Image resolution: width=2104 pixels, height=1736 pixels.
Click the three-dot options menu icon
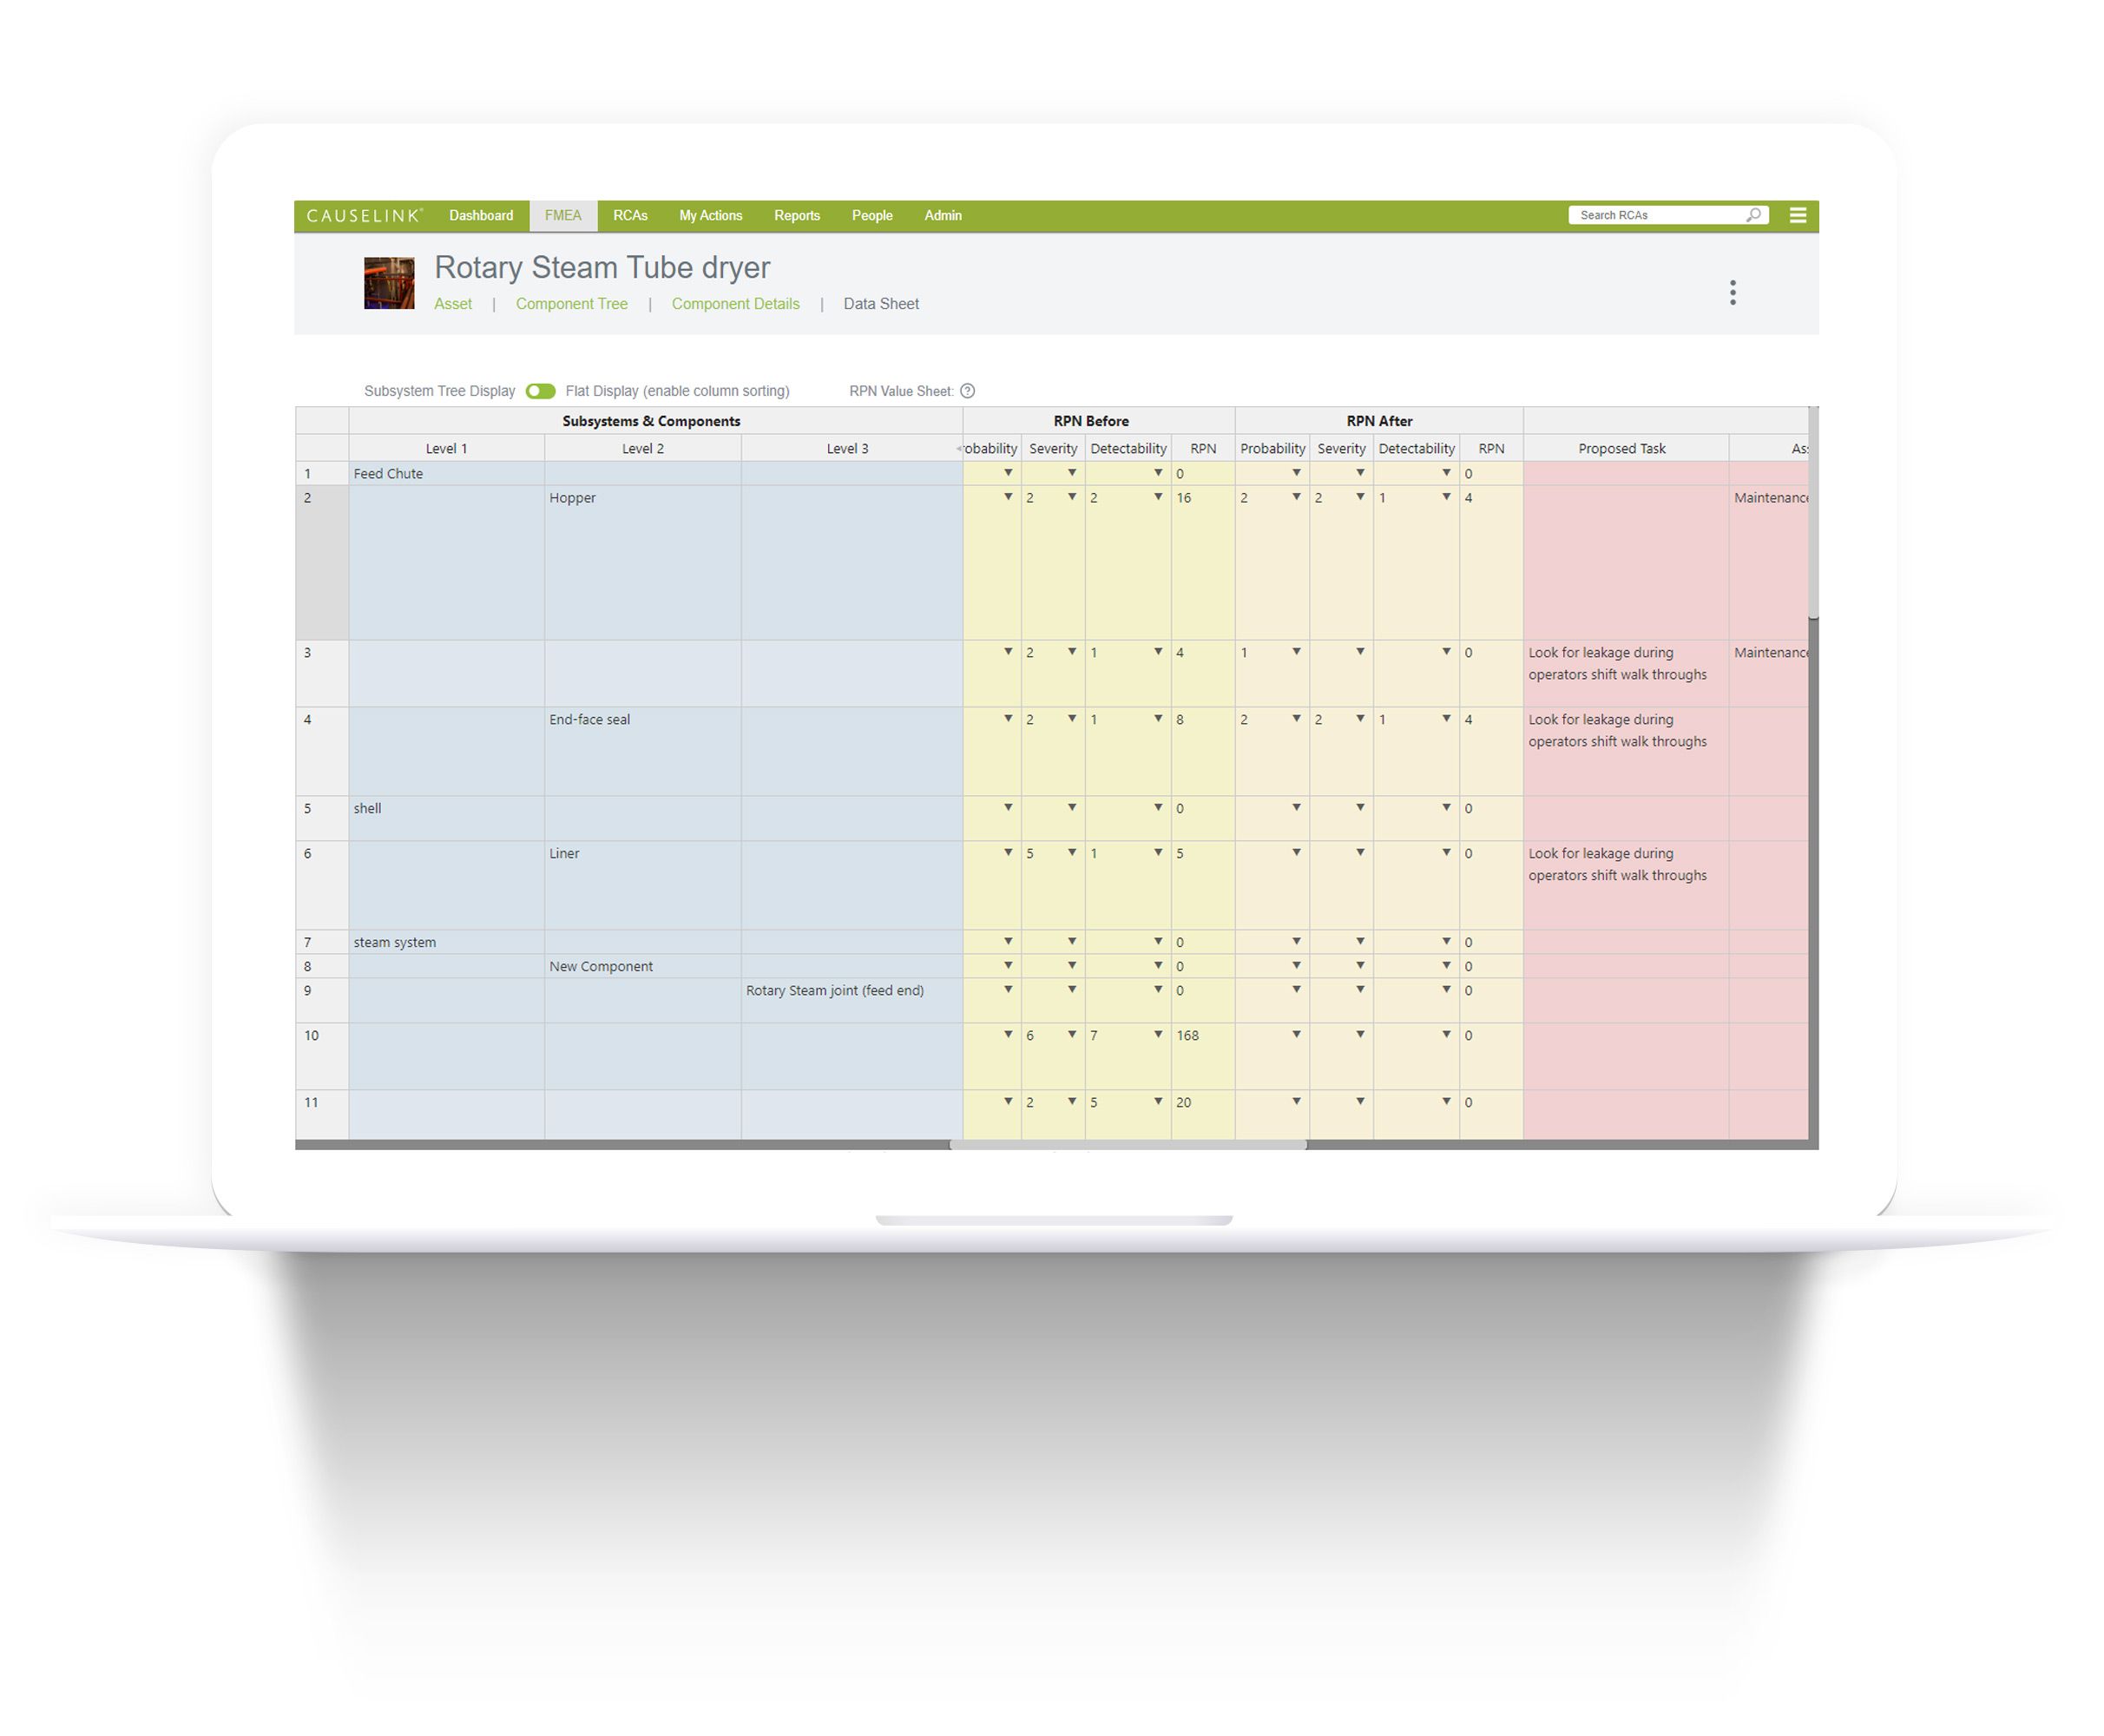coord(1732,292)
